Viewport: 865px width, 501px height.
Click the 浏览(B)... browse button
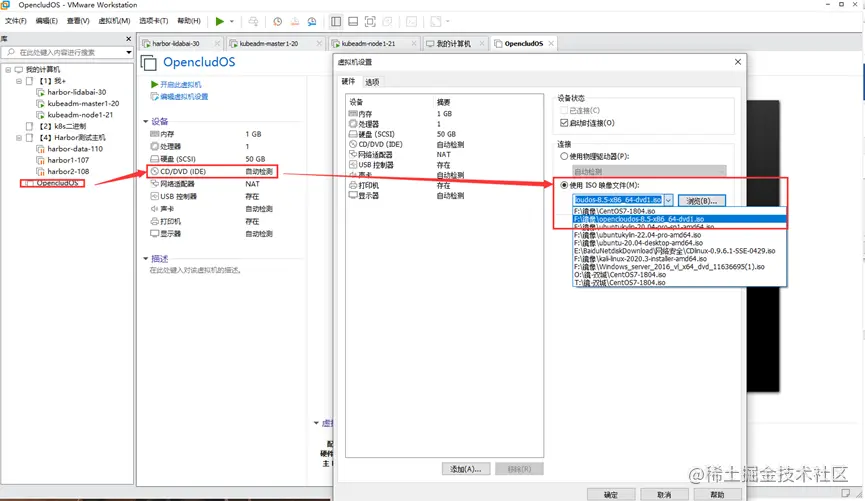click(x=702, y=201)
